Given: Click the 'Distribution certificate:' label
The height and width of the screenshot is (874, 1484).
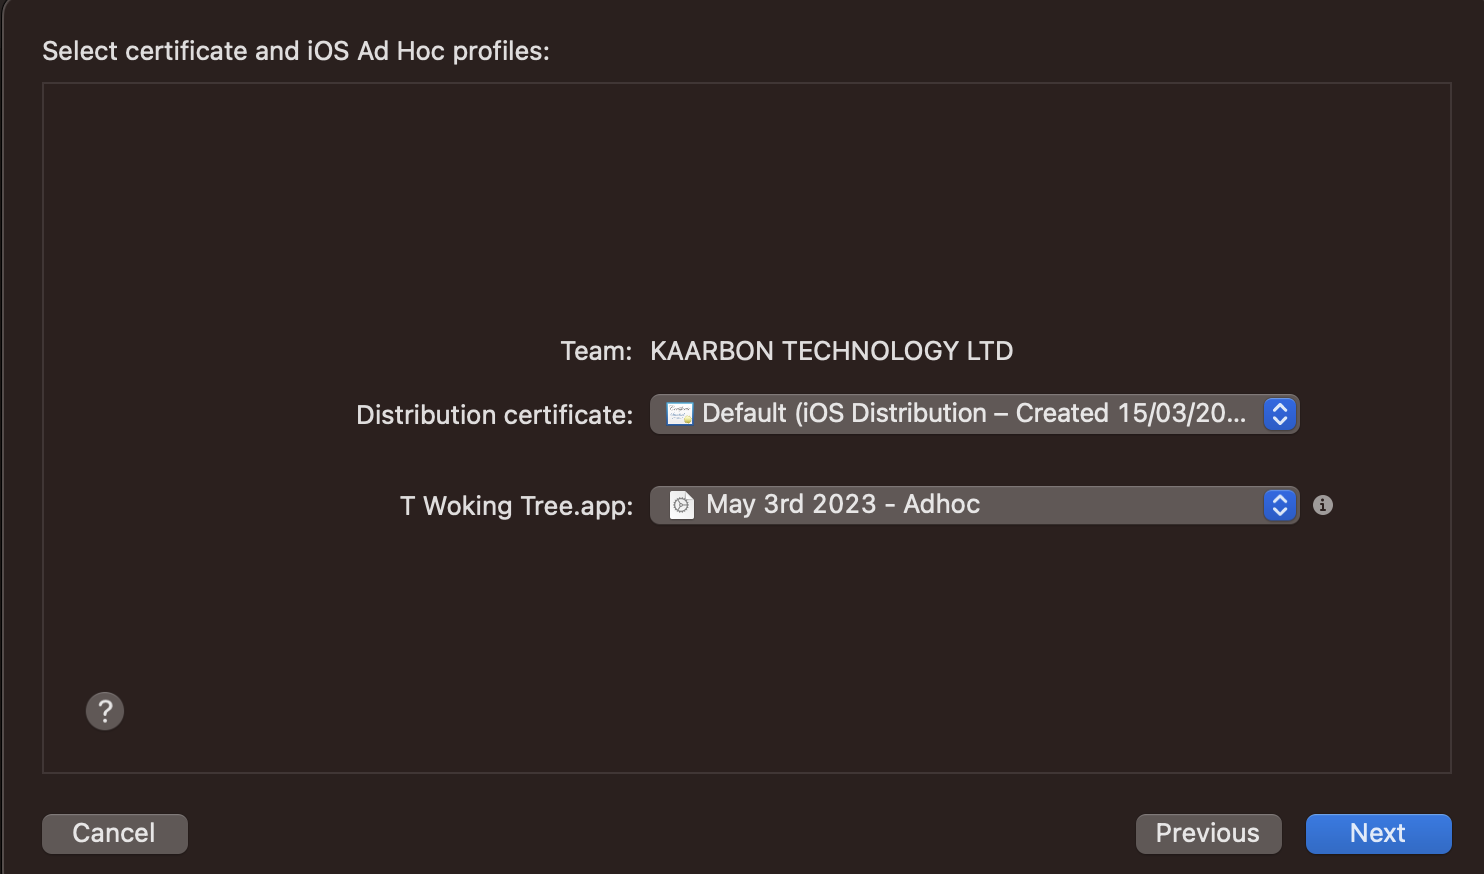Looking at the screenshot, I should point(494,415).
